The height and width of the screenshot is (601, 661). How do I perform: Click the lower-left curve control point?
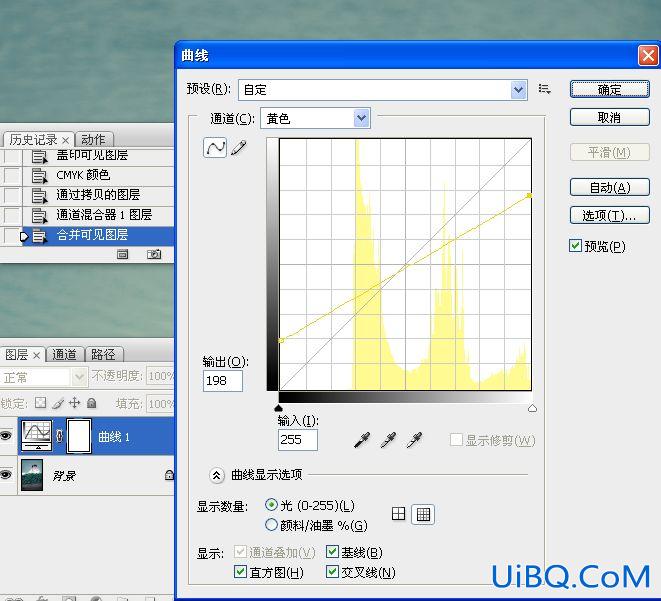pyautogui.click(x=281, y=340)
